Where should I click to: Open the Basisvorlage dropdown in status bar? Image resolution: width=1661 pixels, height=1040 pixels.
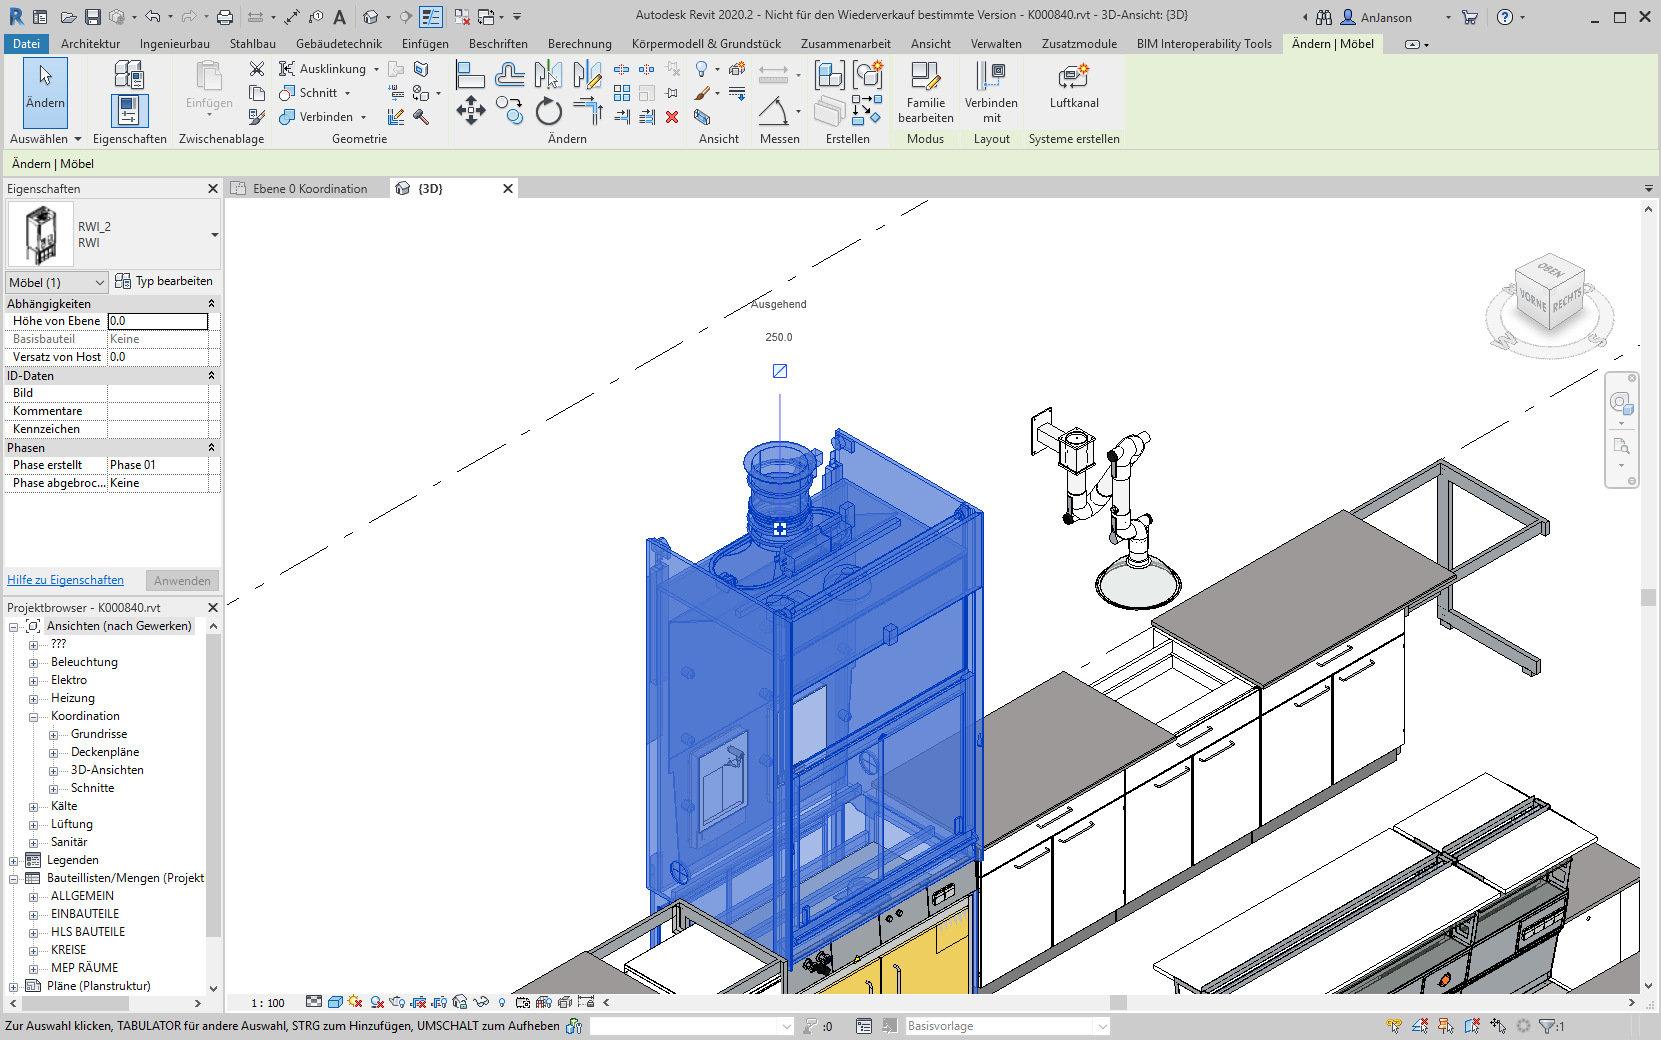(x=1102, y=1026)
